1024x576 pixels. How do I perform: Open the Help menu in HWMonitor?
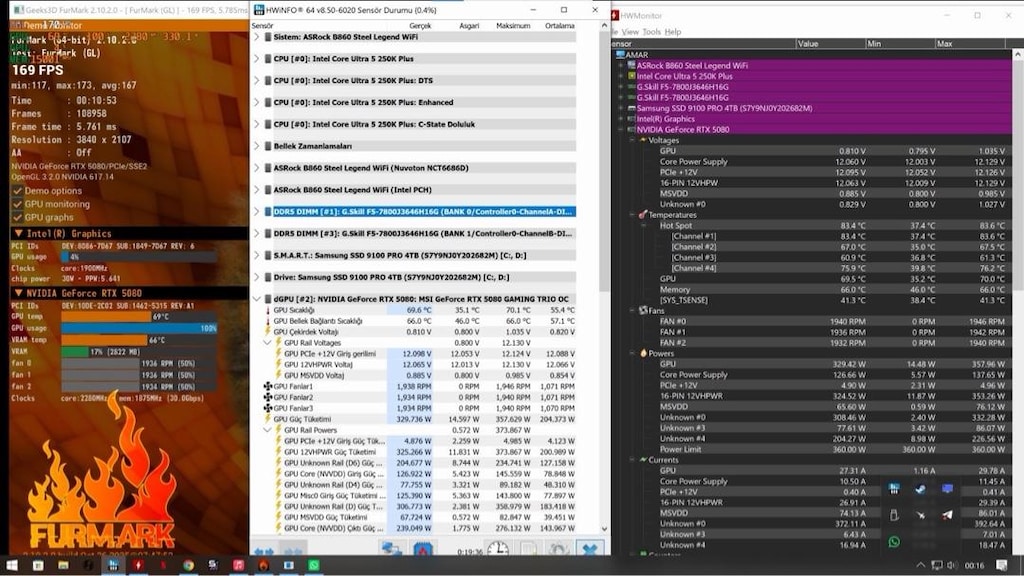[673, 31]
